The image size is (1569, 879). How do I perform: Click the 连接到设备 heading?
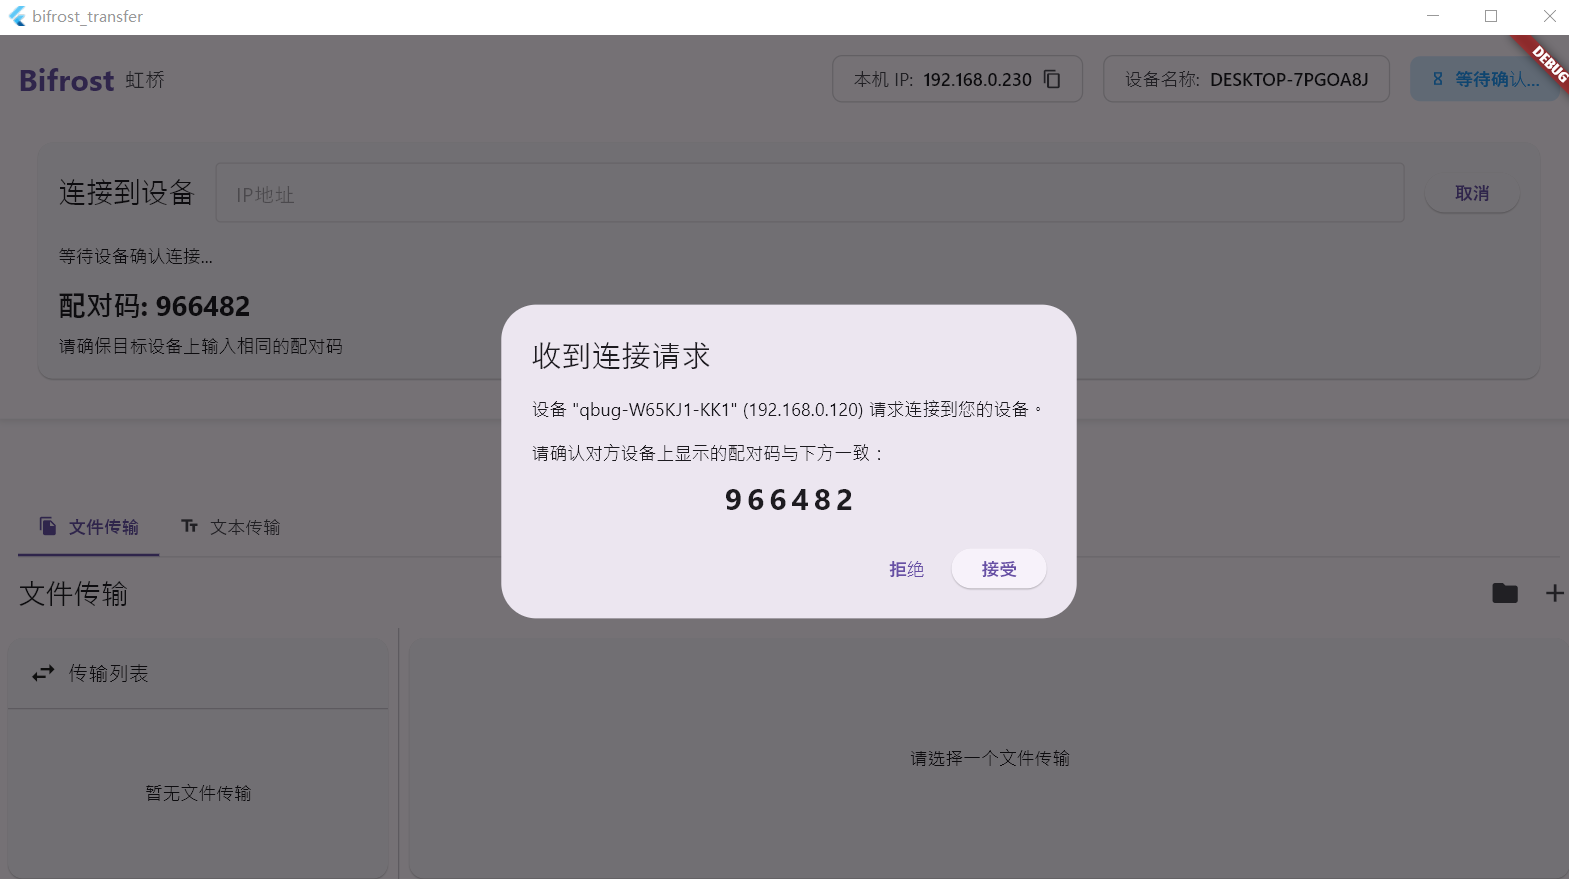pos(126,192)
